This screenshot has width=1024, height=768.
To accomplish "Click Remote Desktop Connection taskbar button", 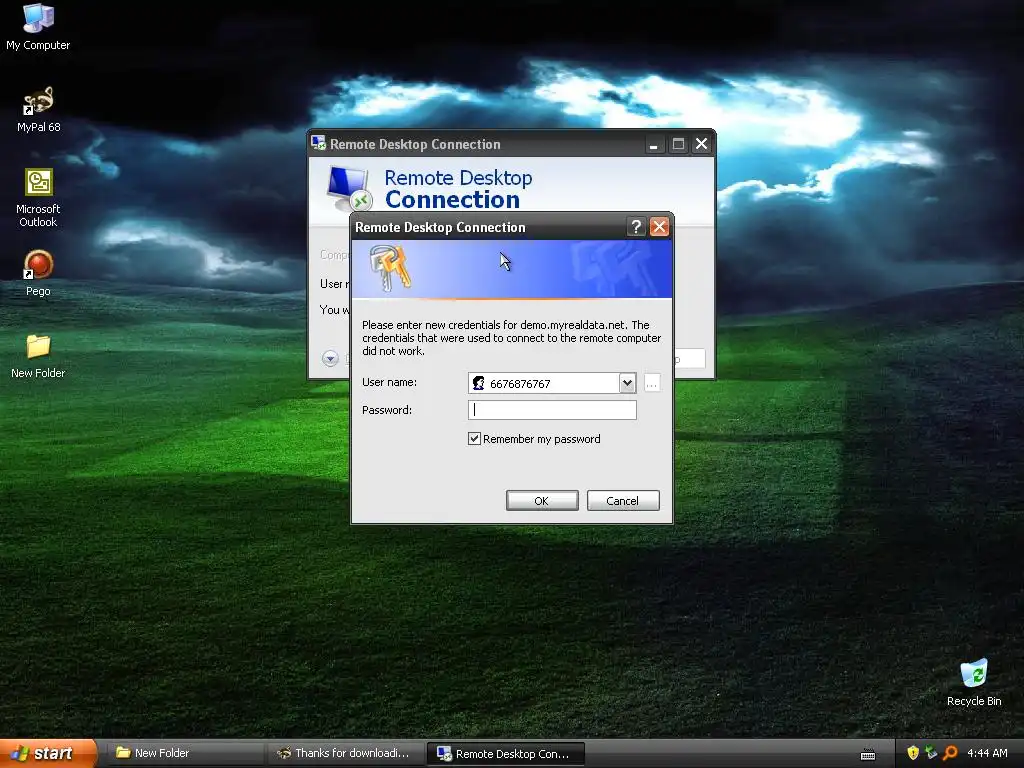I will click(505, 754).
